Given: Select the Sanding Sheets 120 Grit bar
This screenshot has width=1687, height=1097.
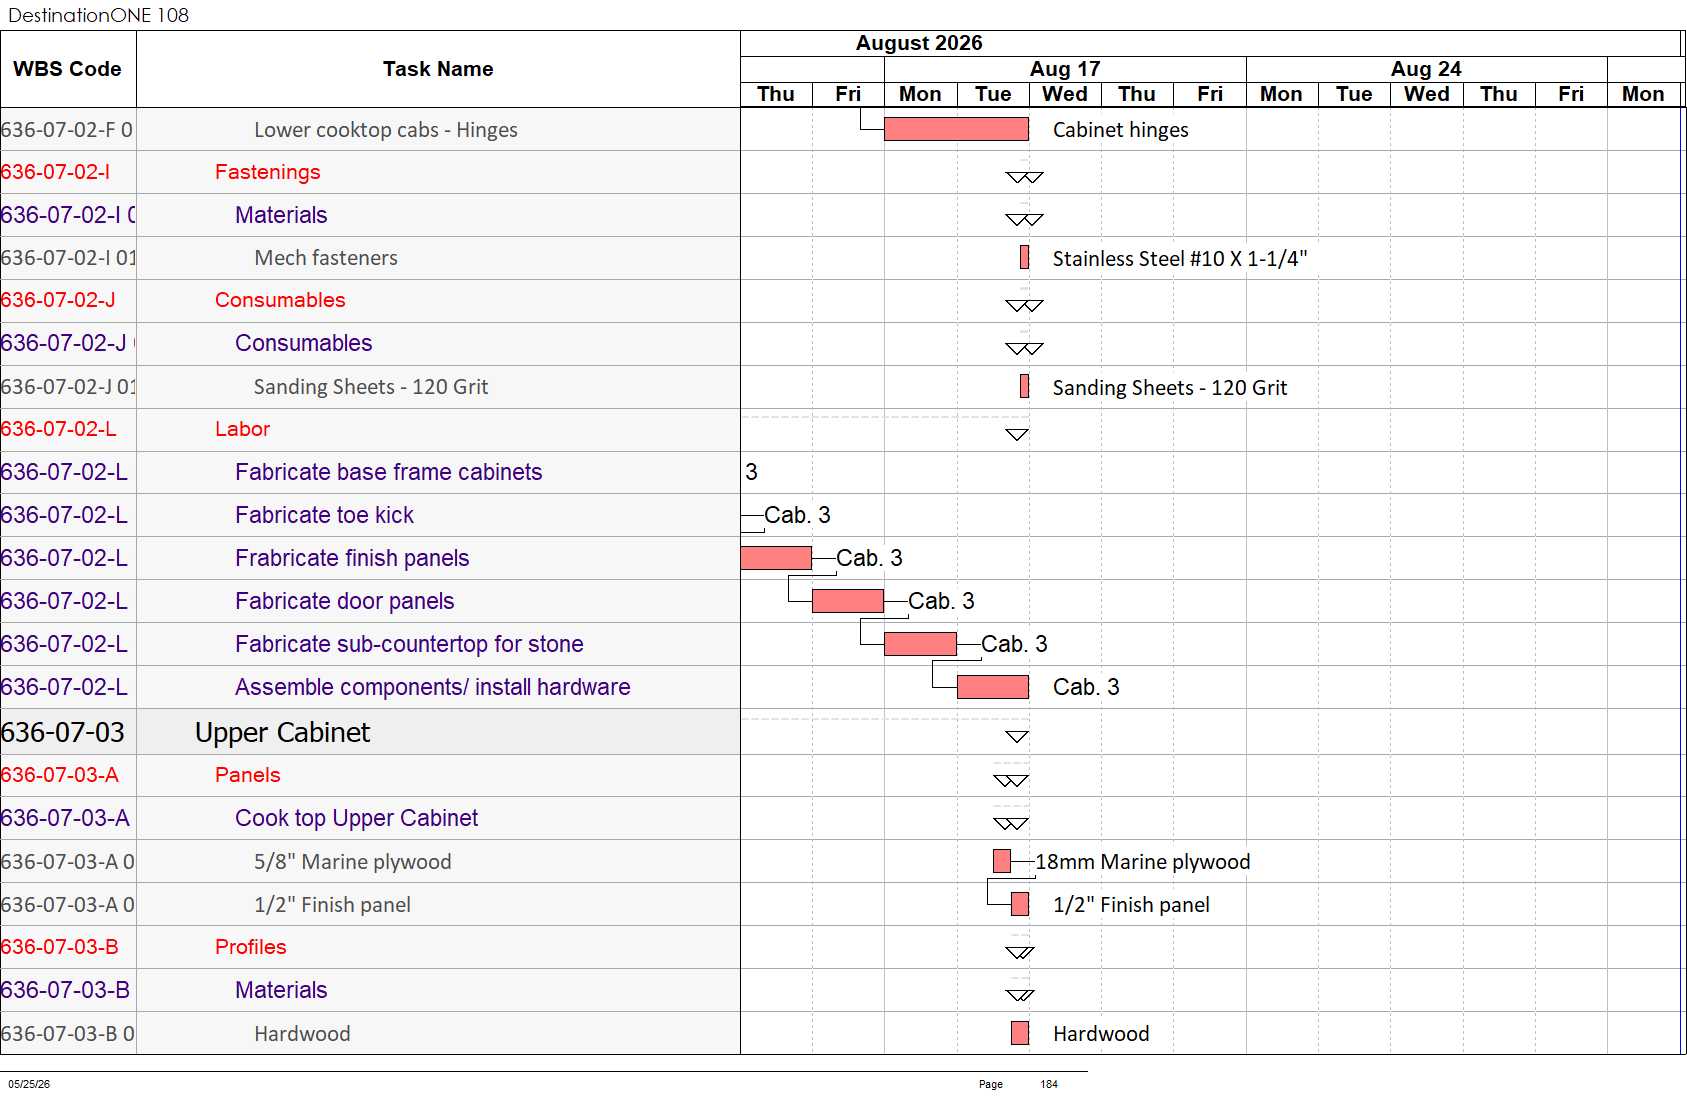Looking at the screenshot, I should (x=1024, y=386).
